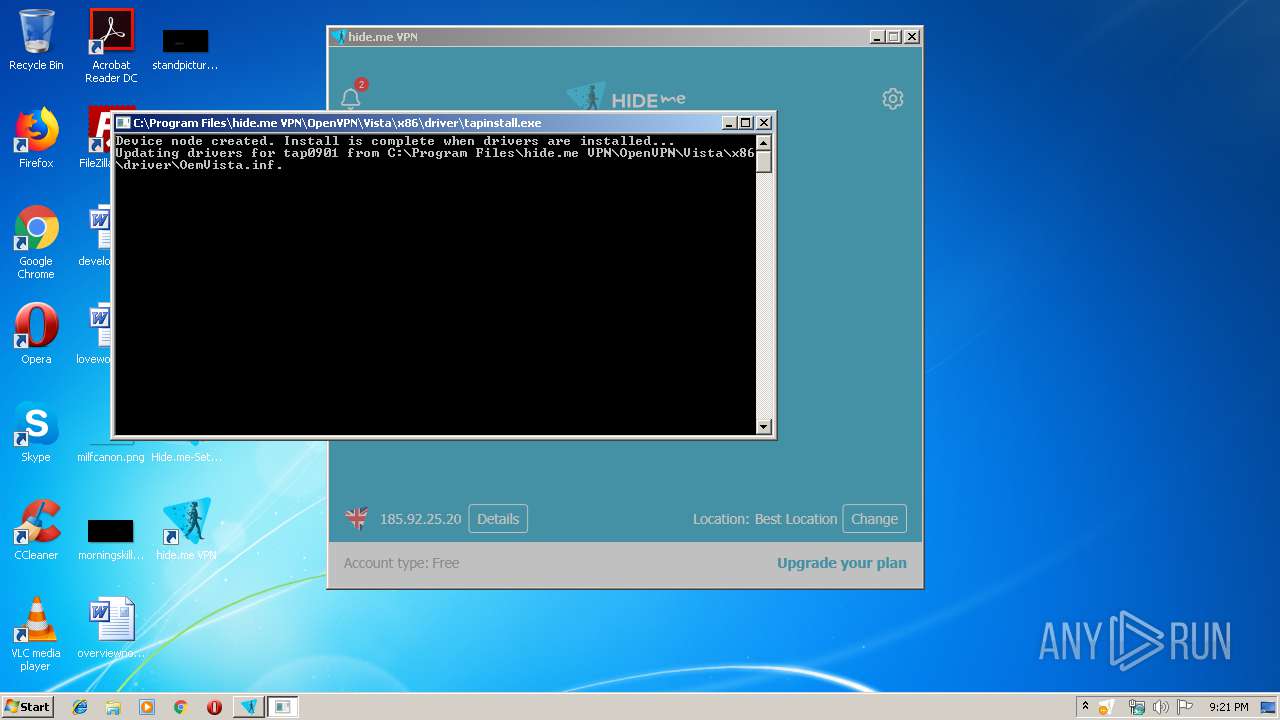Click the Details button next to IP address
The width and height of the screenshot is (1280, 720).
(x=498, y=519)
